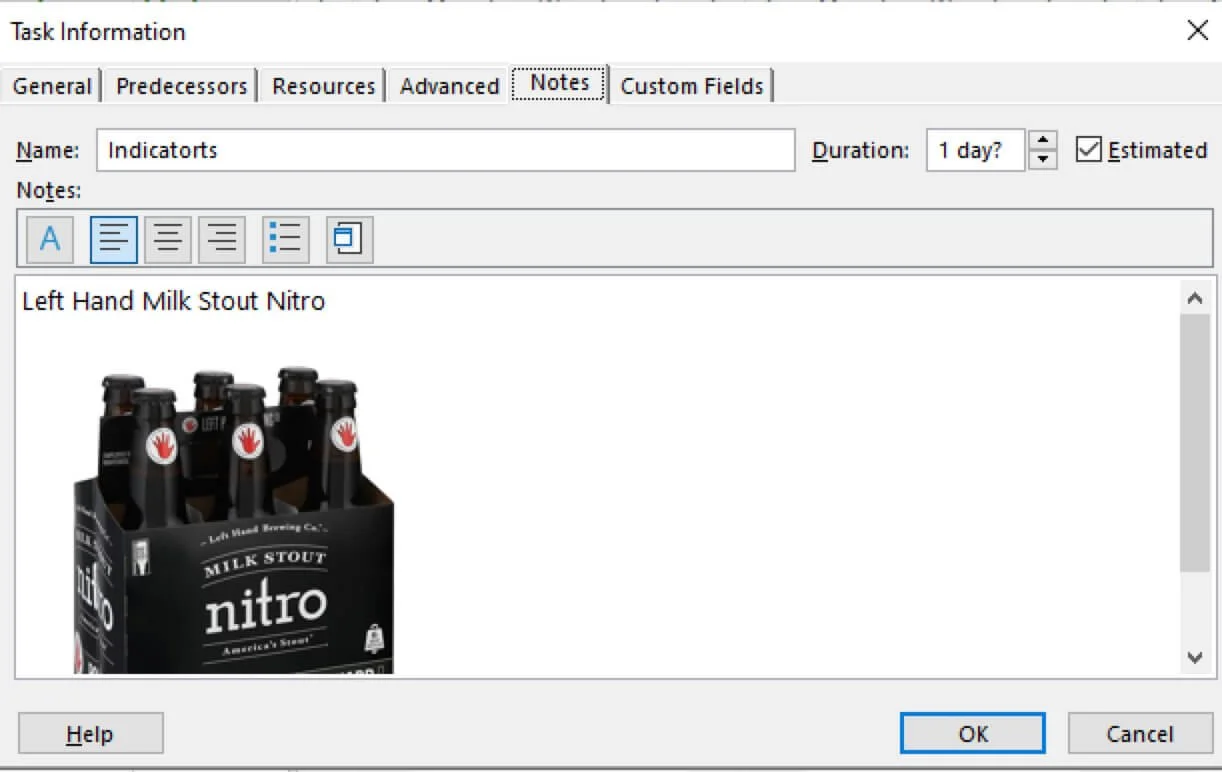This screenshot has height=772, width=1222.
Task: Apply Center alignment to notes text
Action: point(168,239)
